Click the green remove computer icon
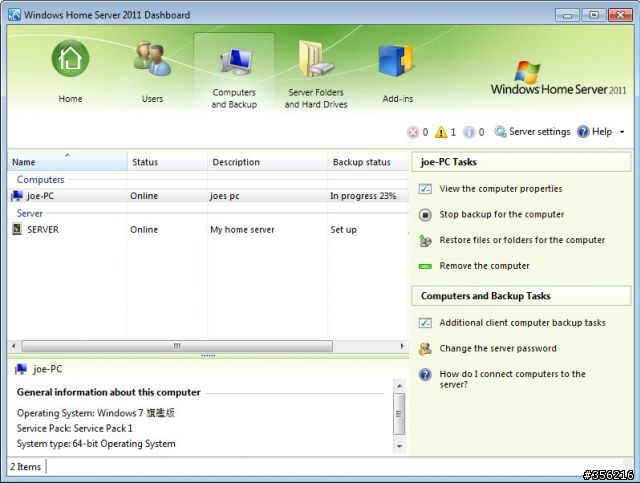The image size is (640, 483). coord(425,266)
